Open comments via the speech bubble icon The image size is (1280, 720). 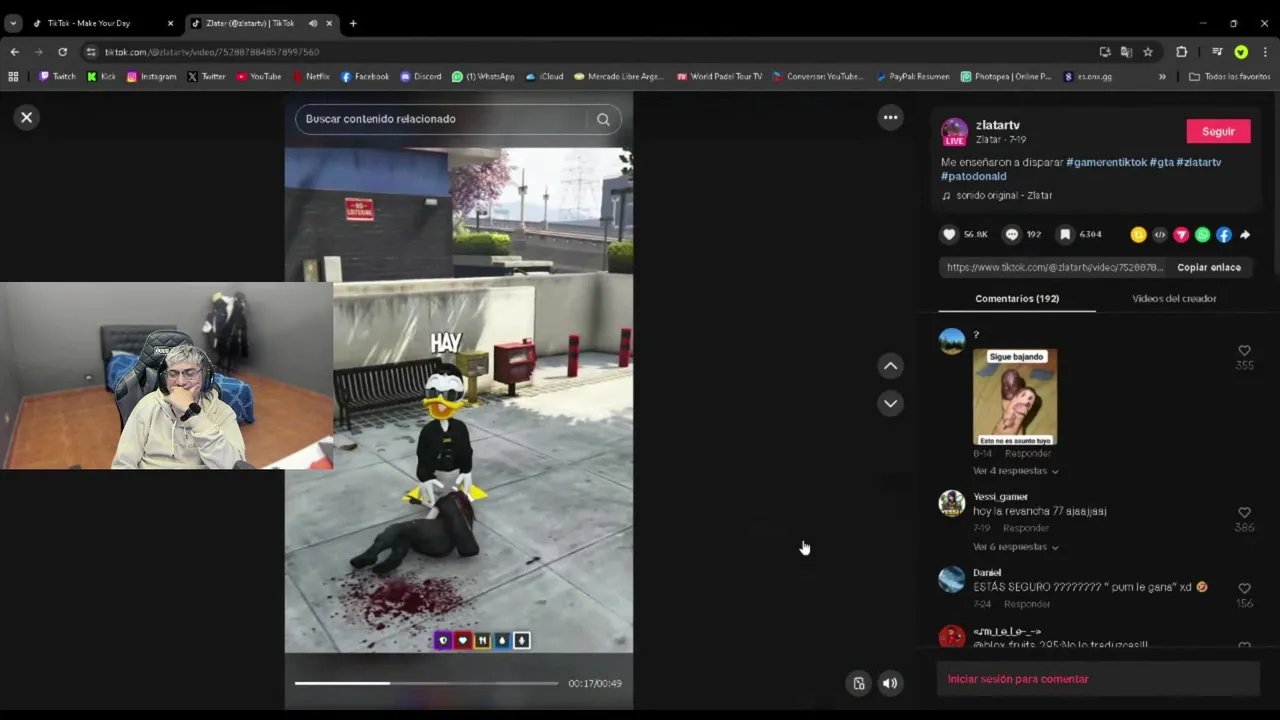tap(1012, 234)
